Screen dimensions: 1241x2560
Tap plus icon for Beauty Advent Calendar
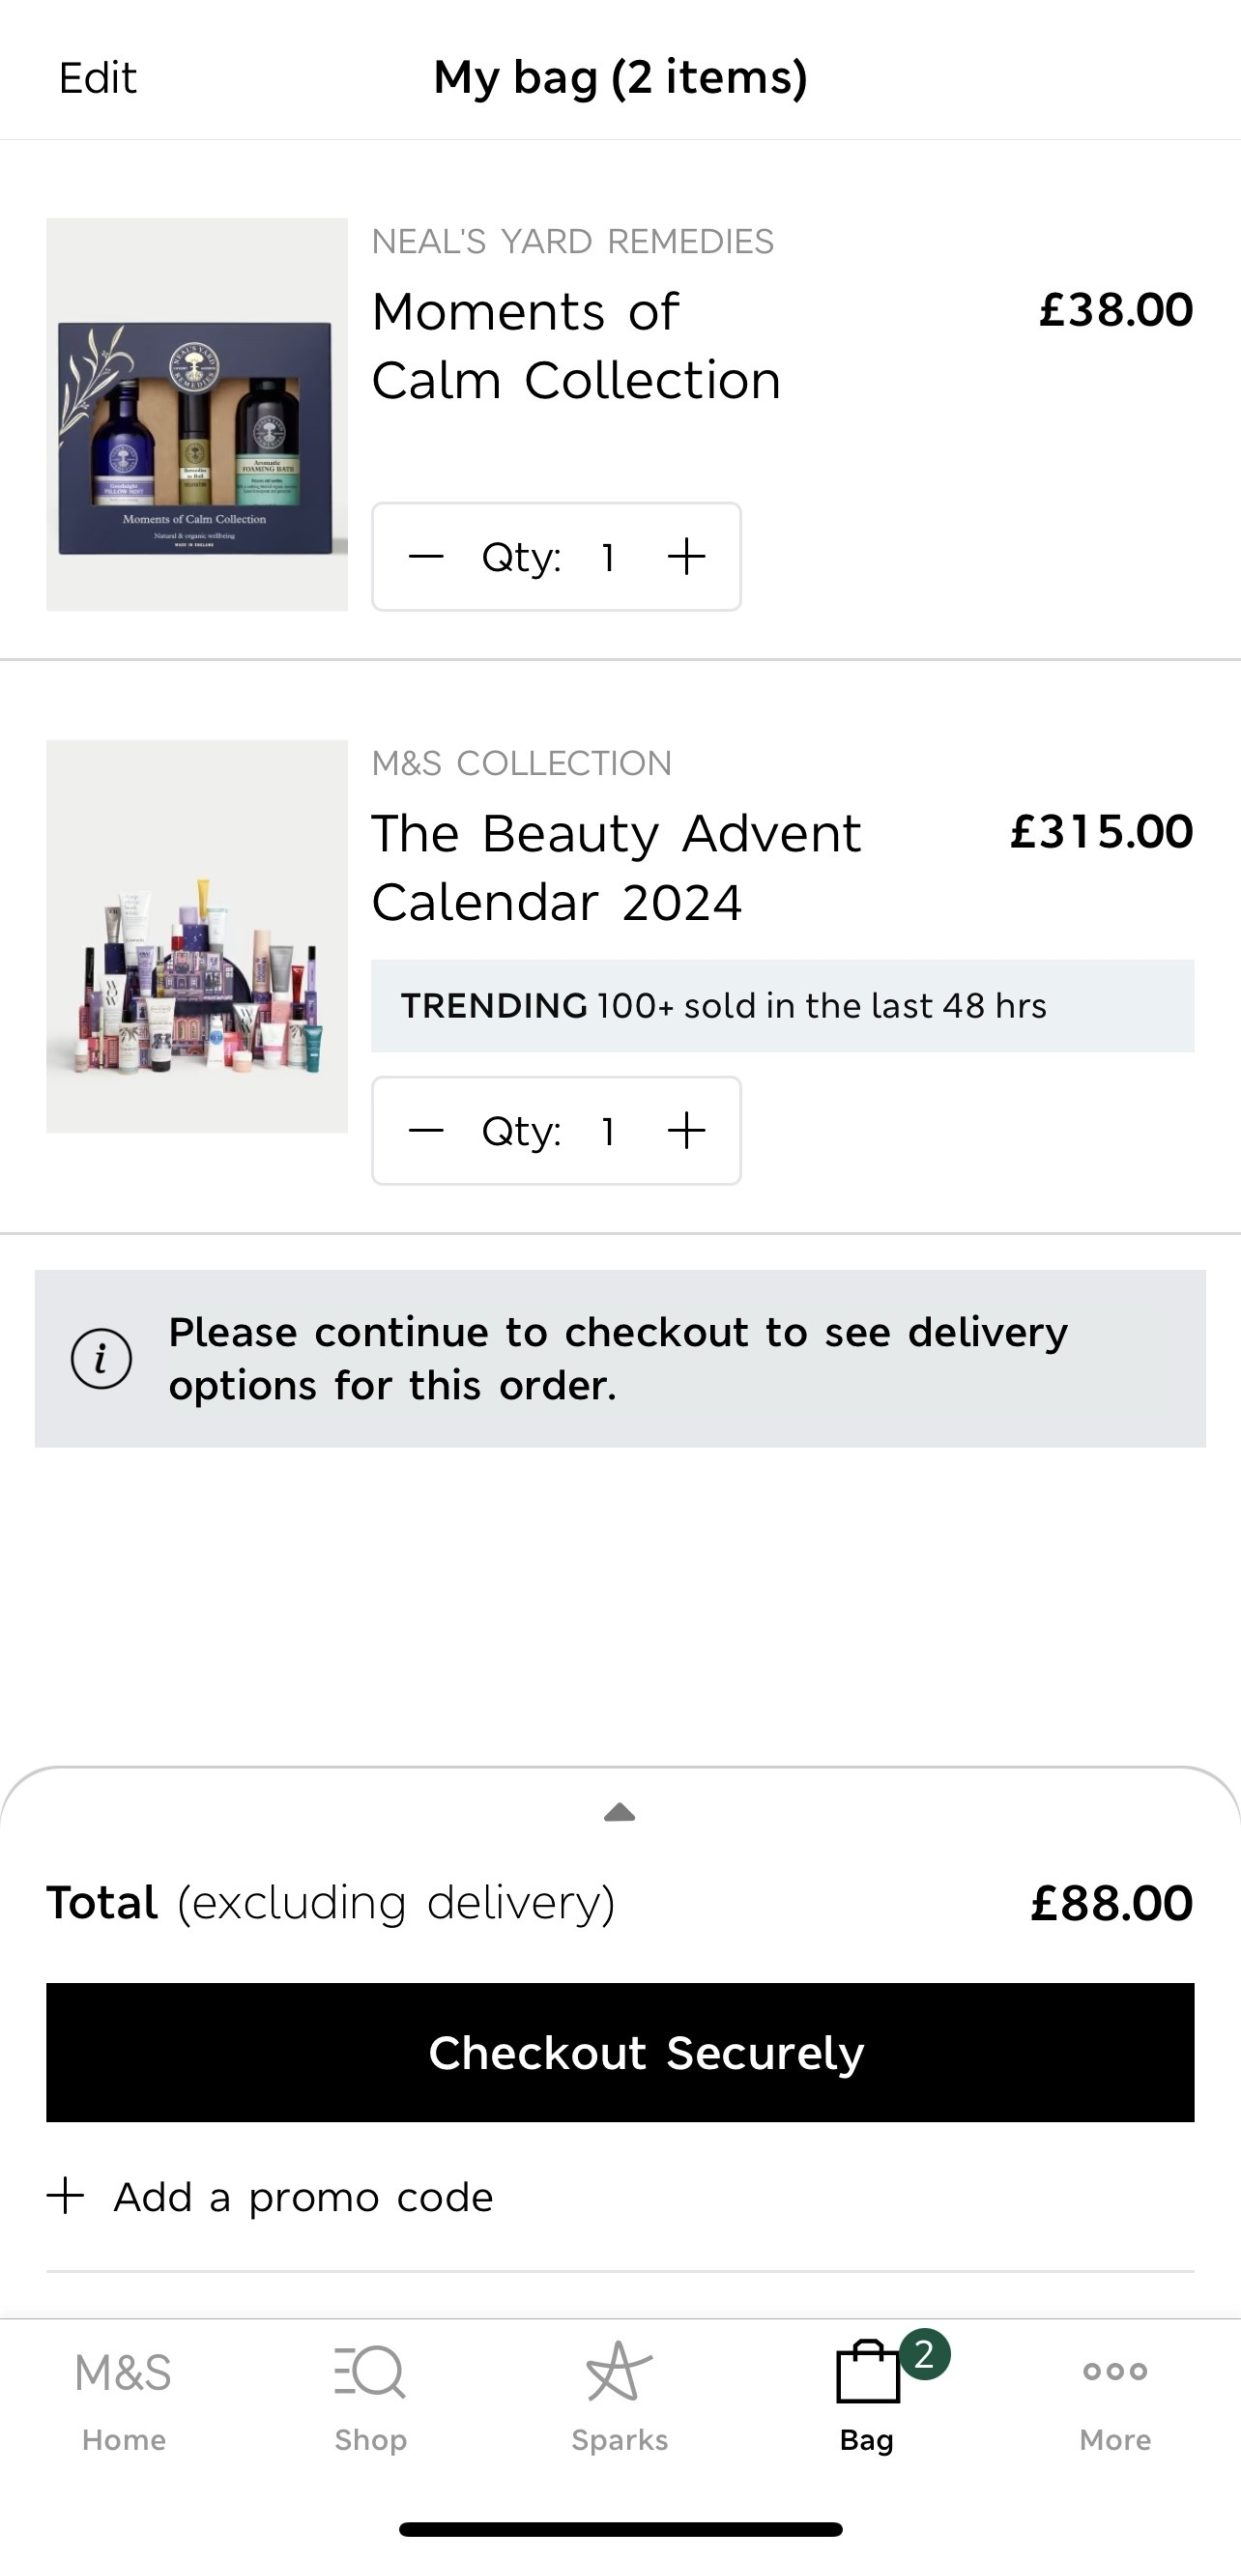686,1130
